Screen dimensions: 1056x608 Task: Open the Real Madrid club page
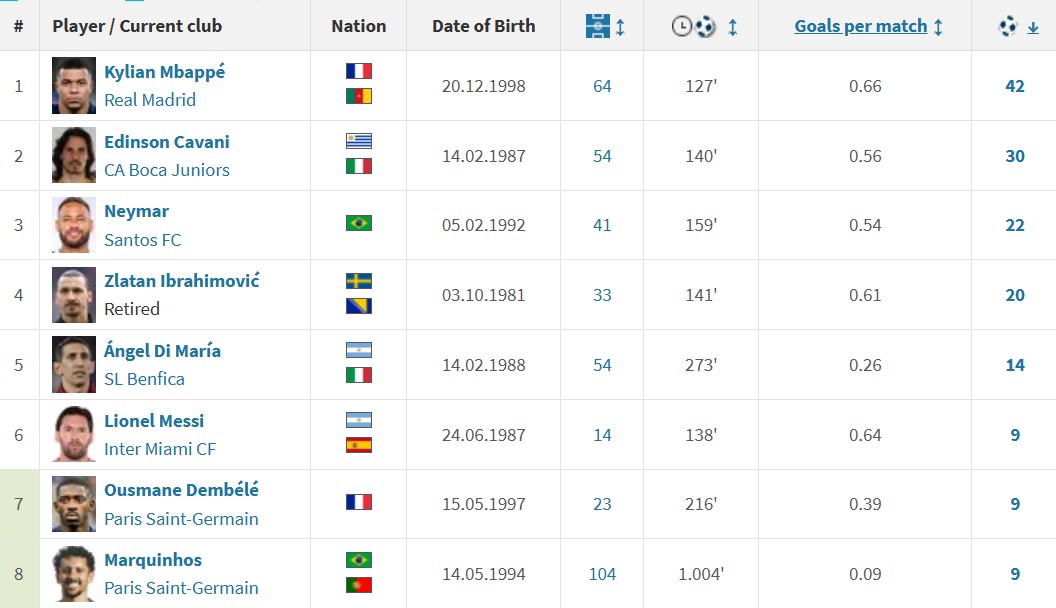click(150, 100)
